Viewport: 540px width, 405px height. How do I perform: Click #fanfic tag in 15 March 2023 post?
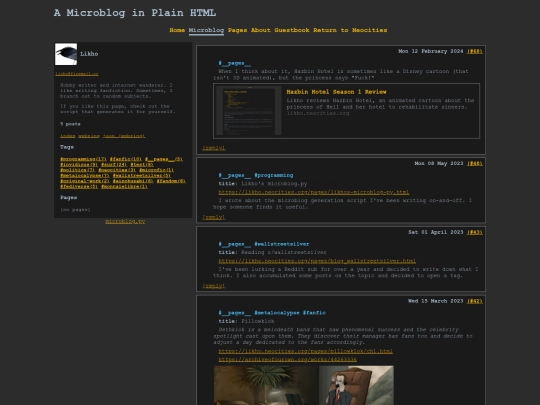click(314, 313)
